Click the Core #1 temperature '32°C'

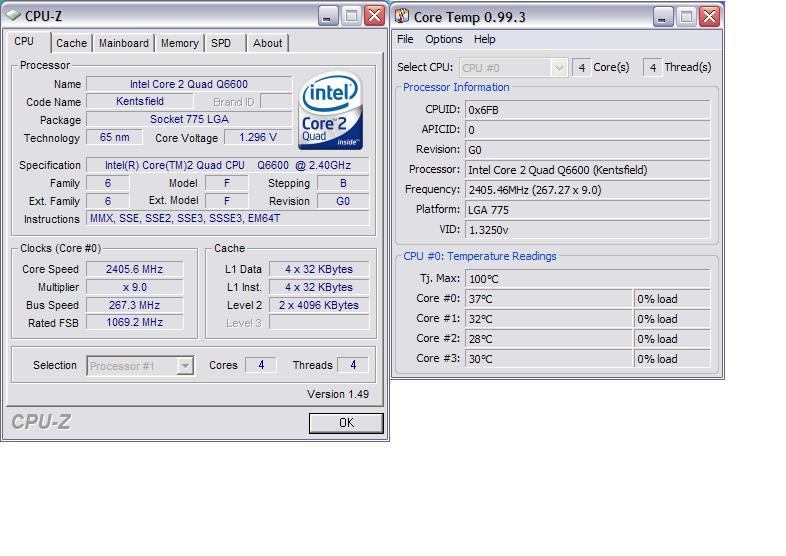548,319
